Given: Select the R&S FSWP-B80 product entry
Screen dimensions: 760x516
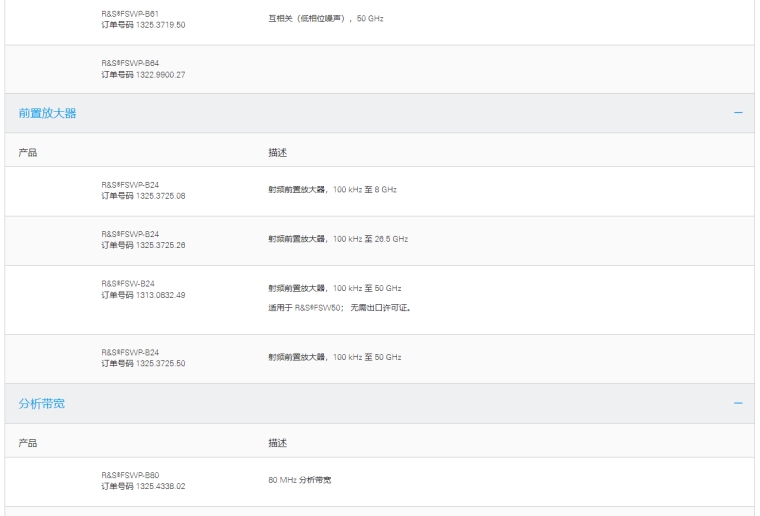Looking at the screenshot, I should coord(130,475).
